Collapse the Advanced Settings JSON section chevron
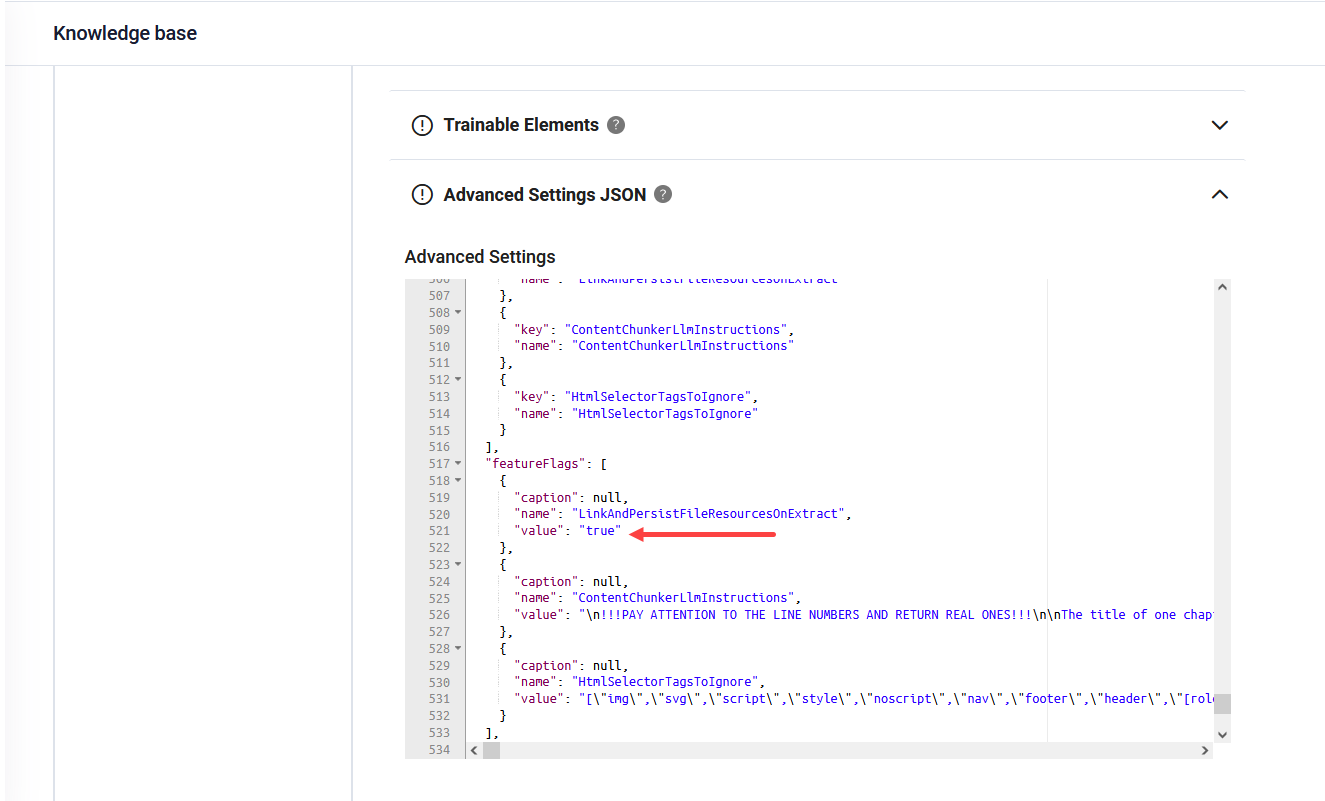Viewport: 1325px width, 801px height. 1219,195
